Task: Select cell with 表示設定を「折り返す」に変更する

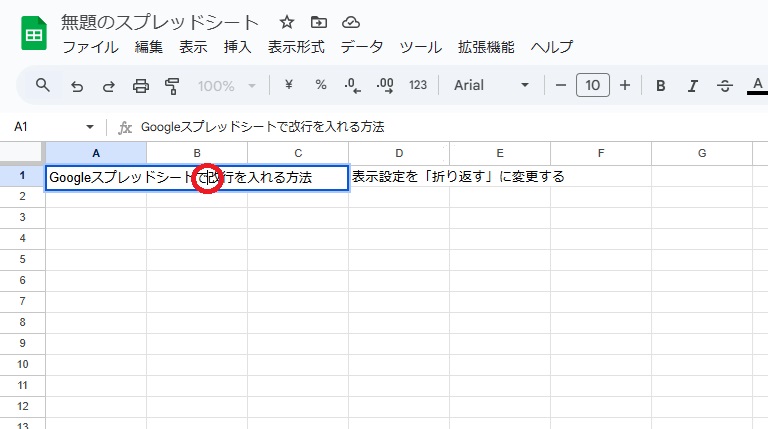Action: click(x=399, y=176)
